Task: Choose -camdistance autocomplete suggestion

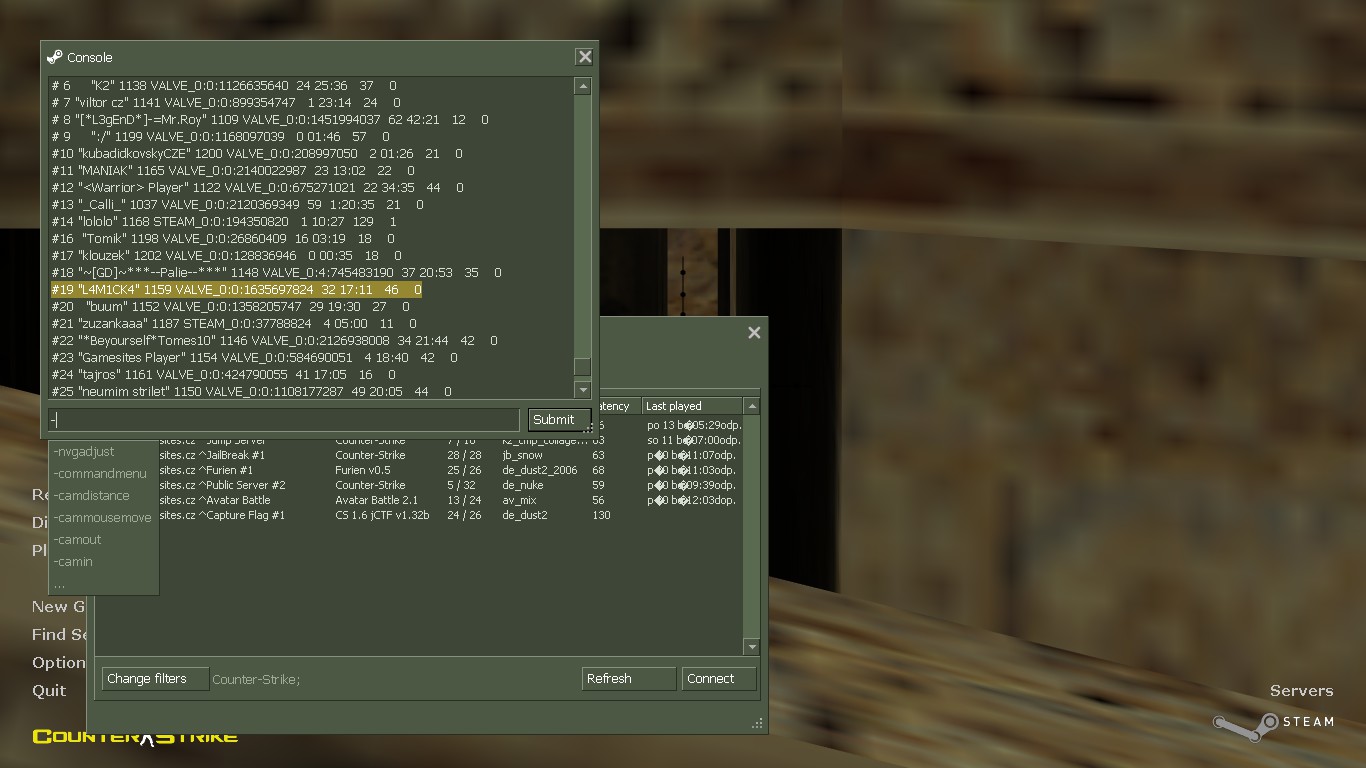Action: pos(92,496)
